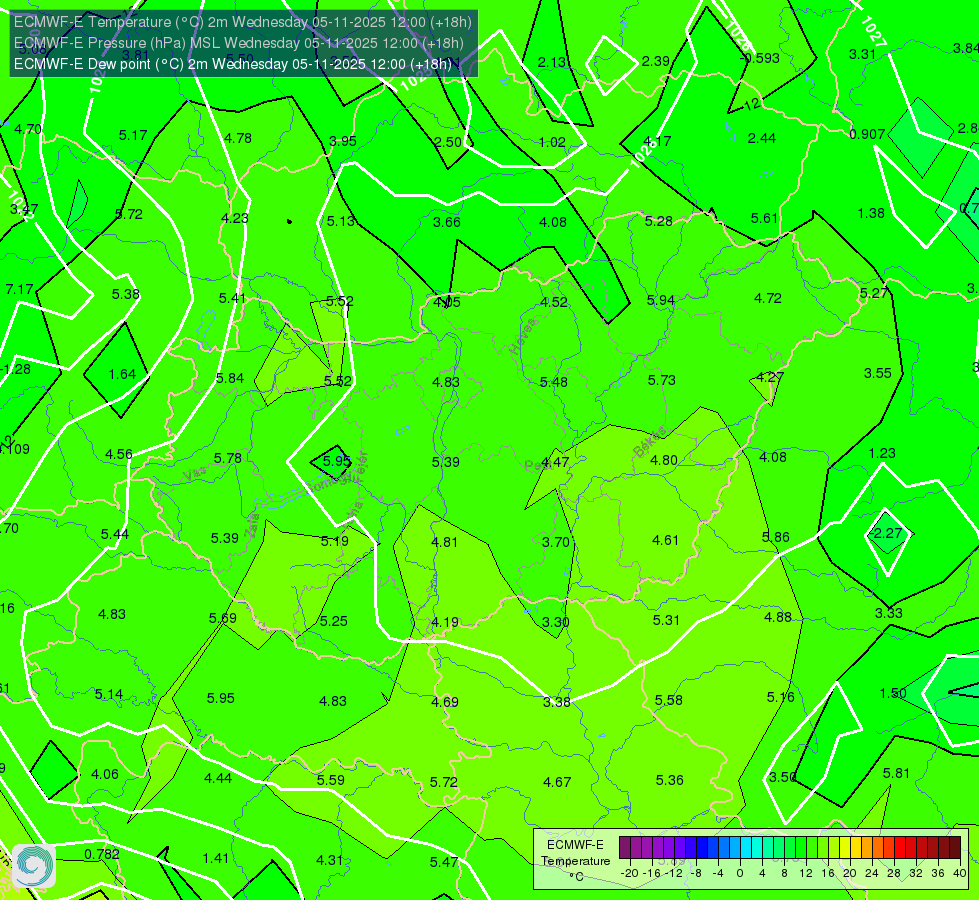This screenshot has width=979, height=900.
Task: Click the 1.23 grid value
Action: pyautogui.click(x=882, y=453)
